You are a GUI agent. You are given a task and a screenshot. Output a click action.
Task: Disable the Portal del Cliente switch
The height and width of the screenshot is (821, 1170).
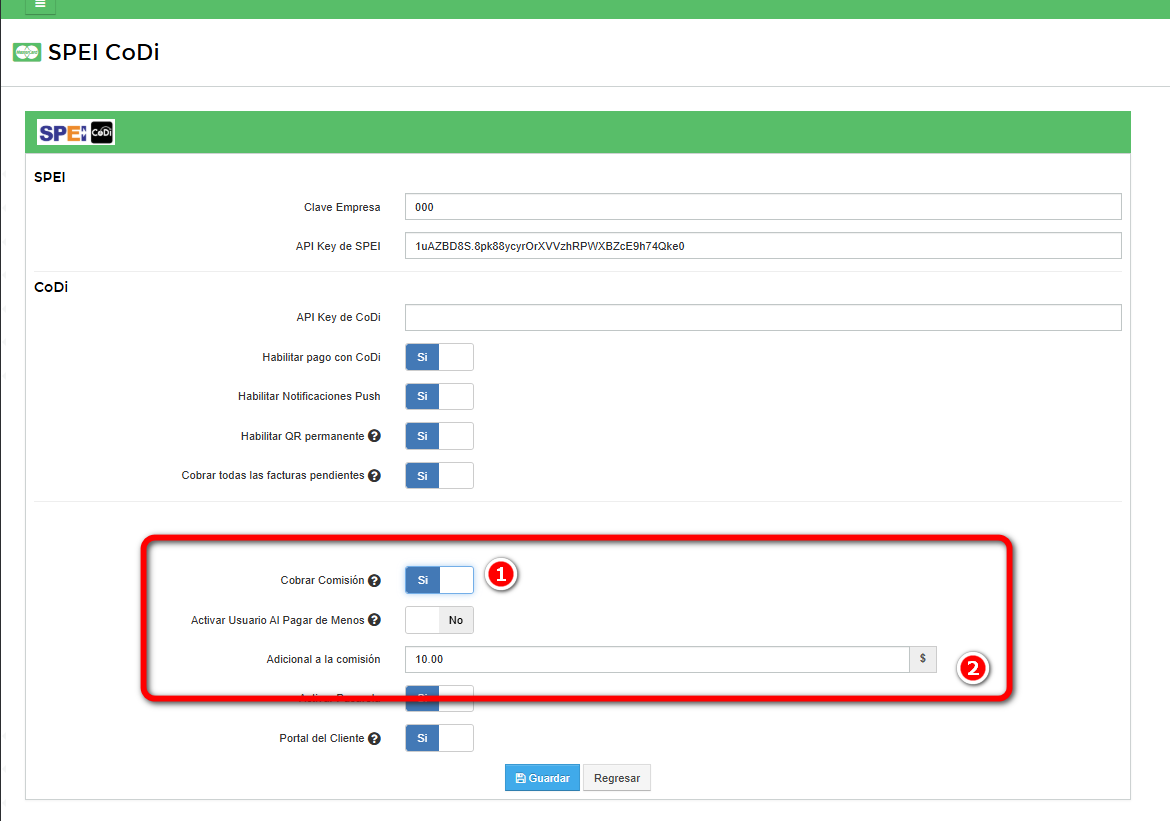click(439, 739)
